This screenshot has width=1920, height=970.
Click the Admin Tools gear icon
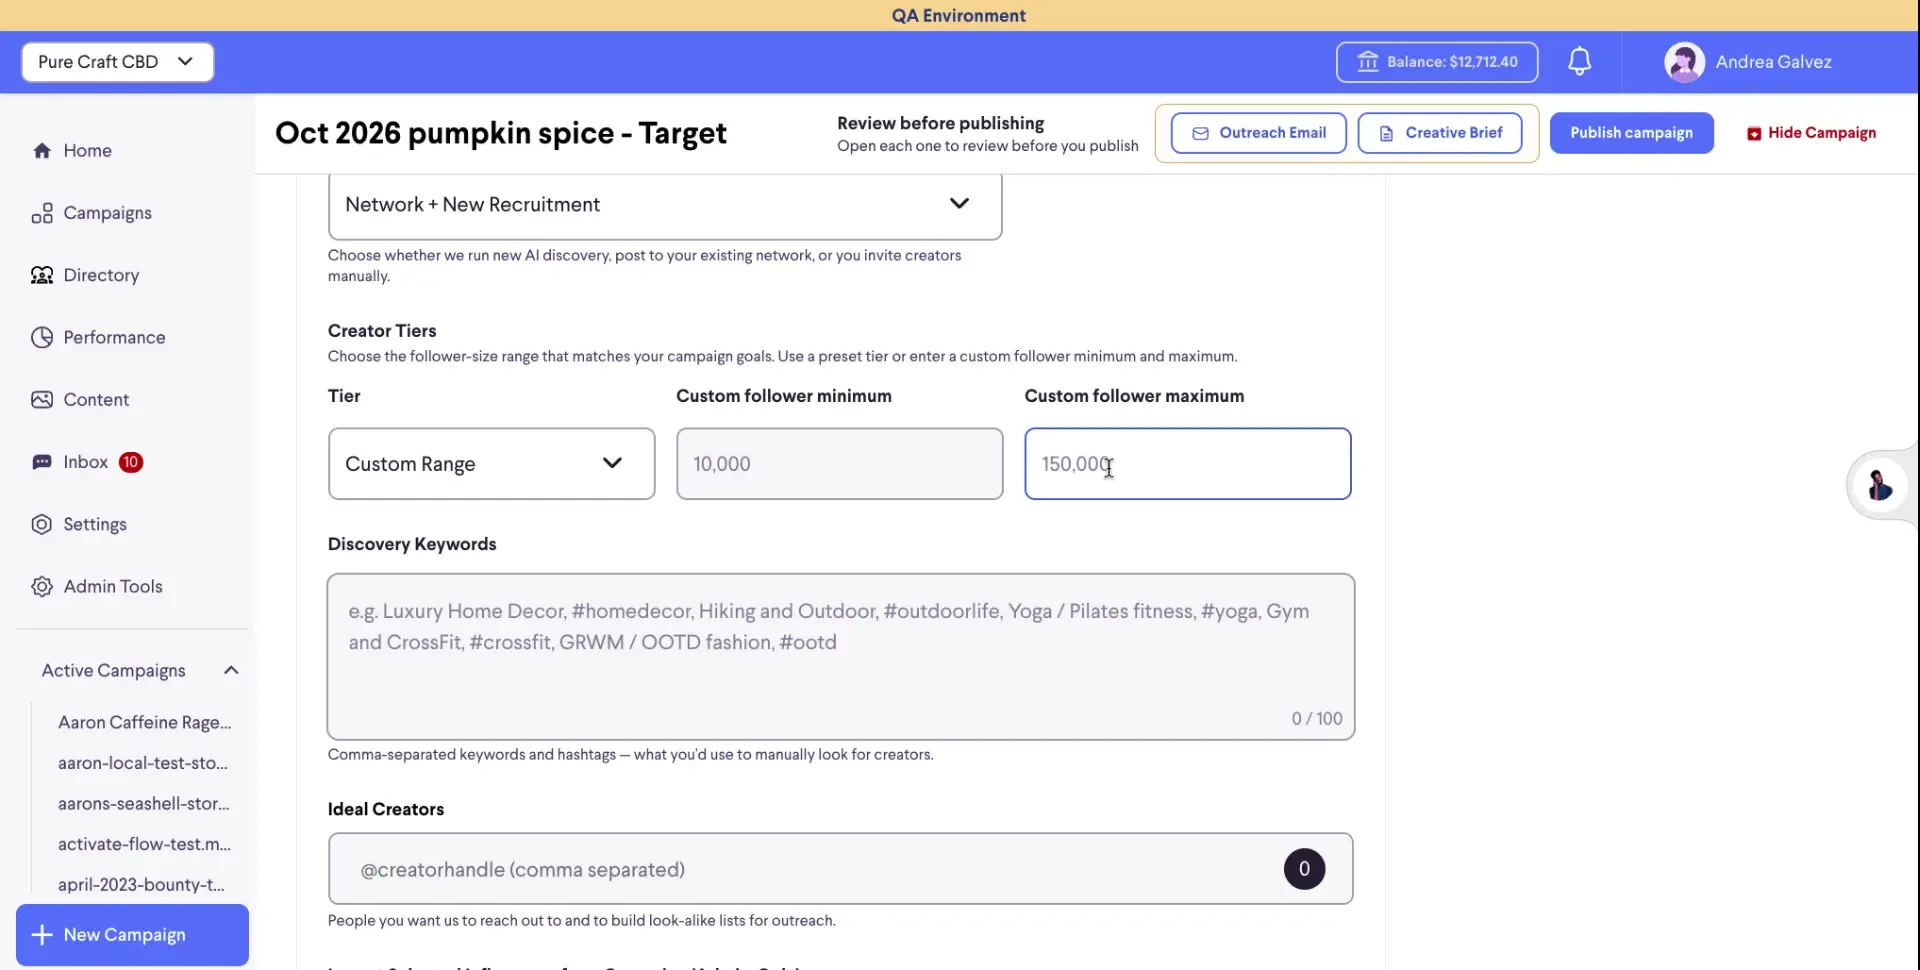coord(42,586)
